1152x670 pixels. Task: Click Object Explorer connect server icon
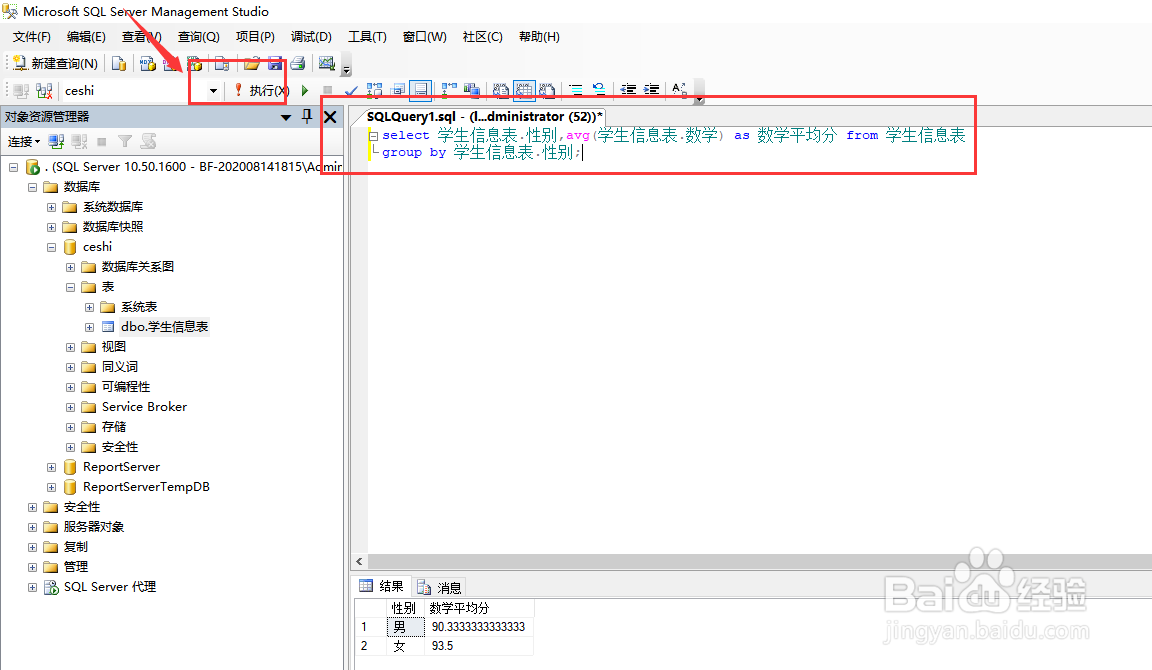click(56, 142)
